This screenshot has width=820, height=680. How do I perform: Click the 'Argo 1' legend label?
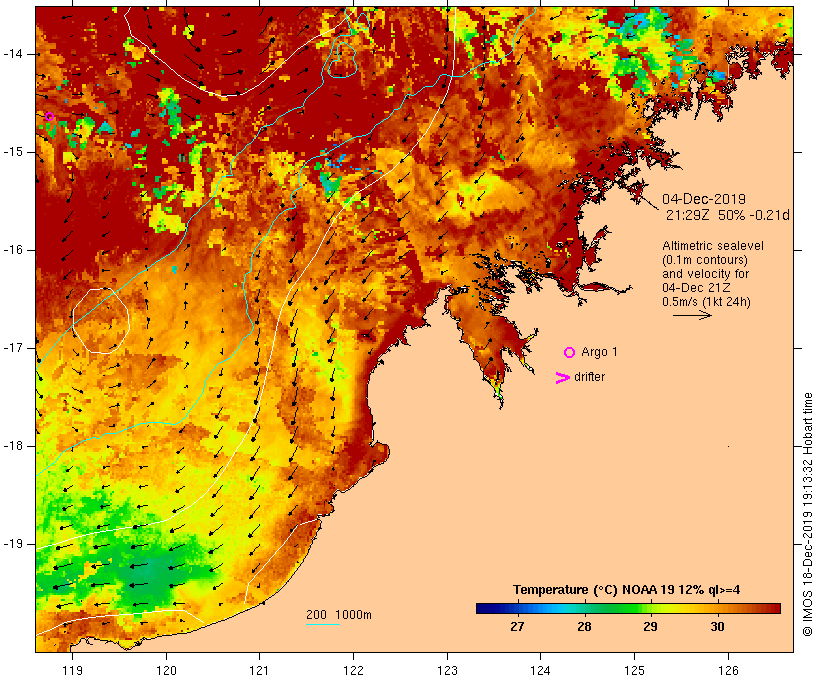[x=599, y=352]
